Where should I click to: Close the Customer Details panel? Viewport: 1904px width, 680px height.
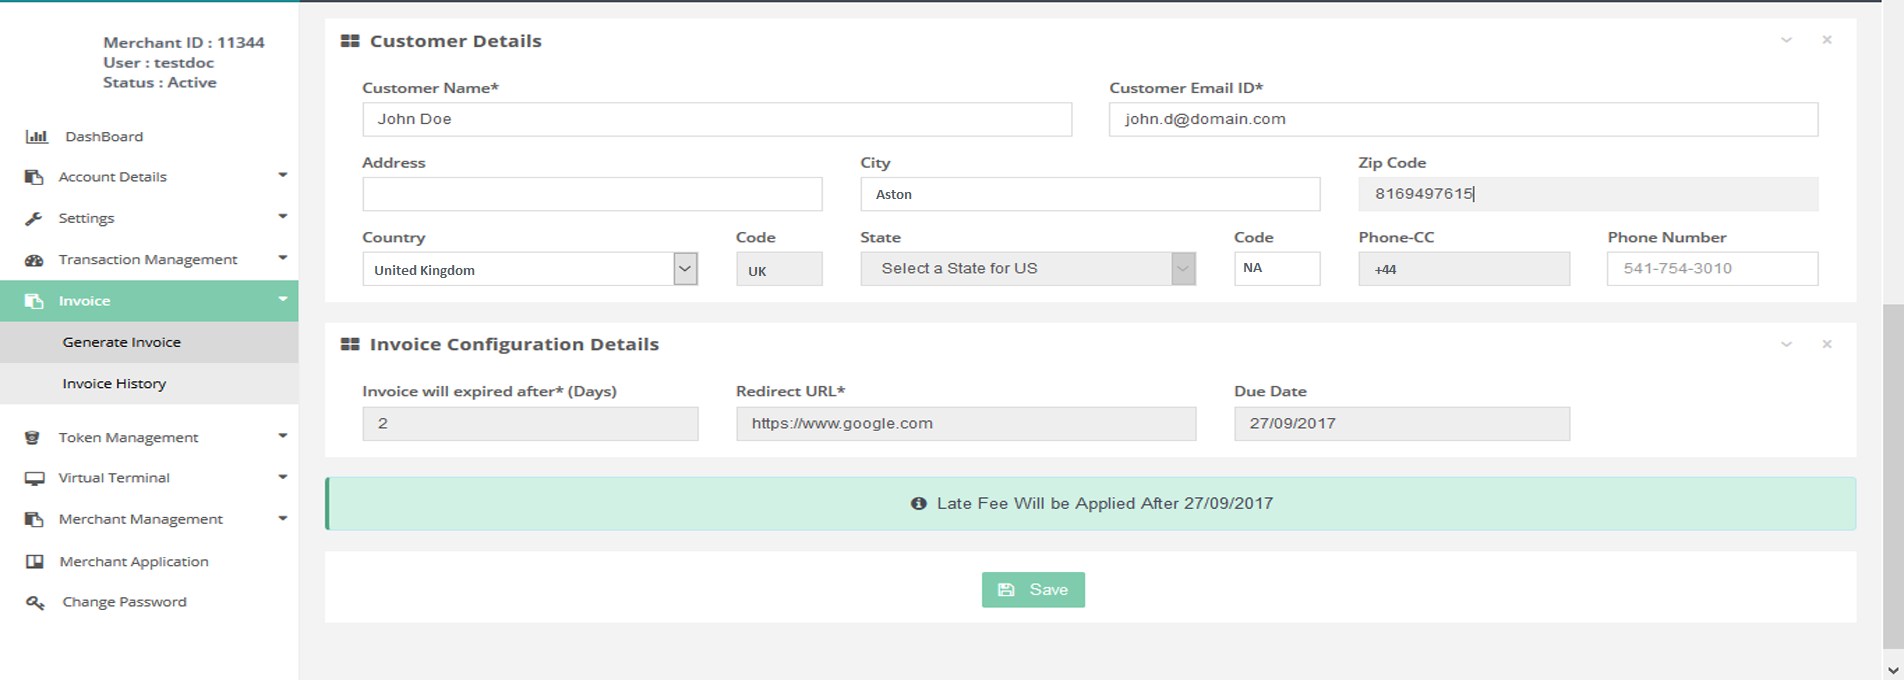1827,40
